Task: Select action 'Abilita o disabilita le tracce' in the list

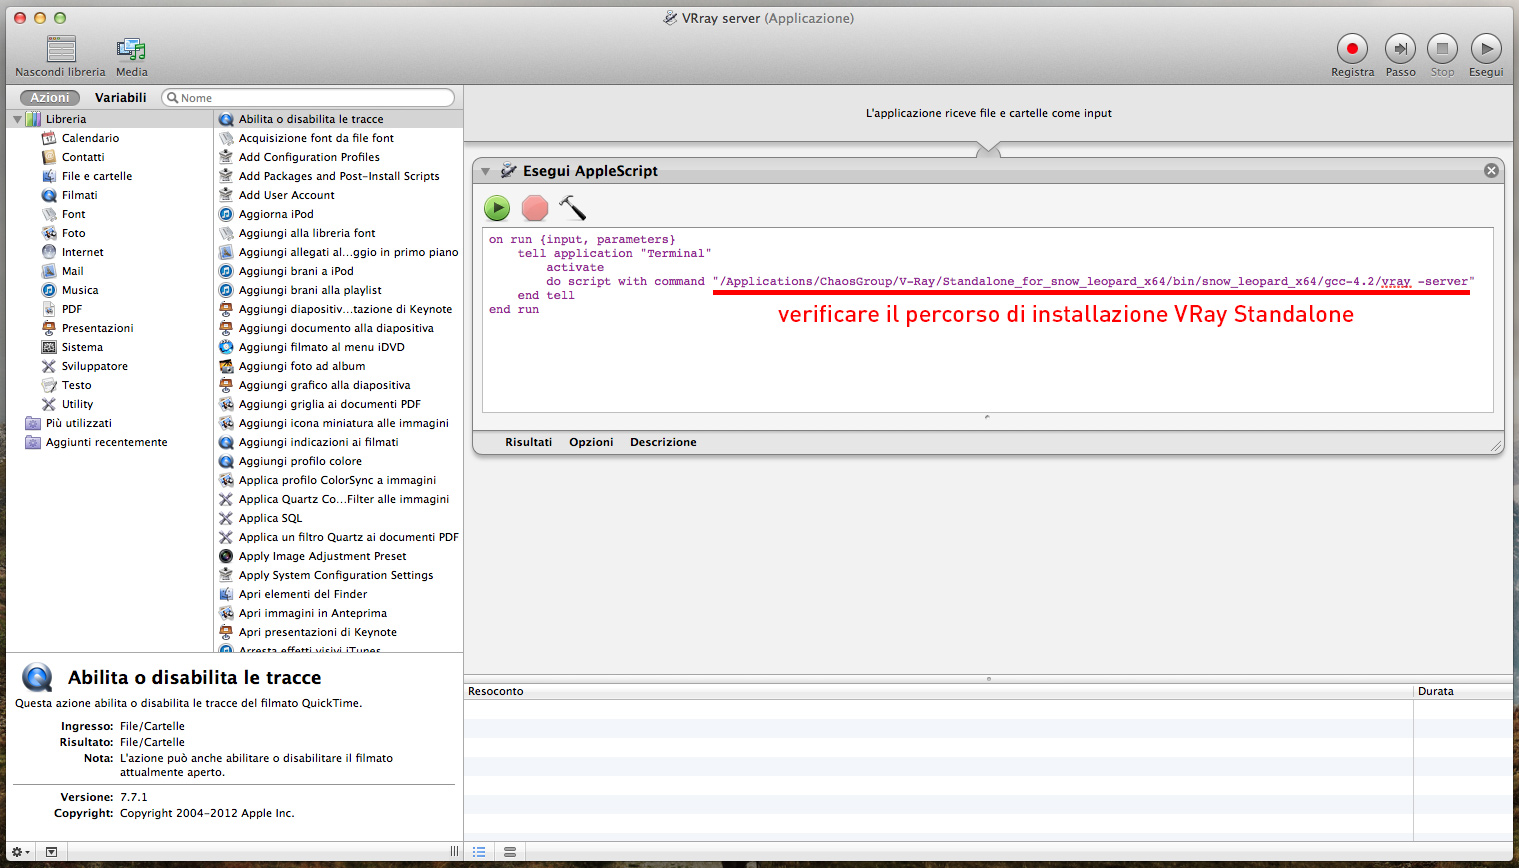Action: 339,119
